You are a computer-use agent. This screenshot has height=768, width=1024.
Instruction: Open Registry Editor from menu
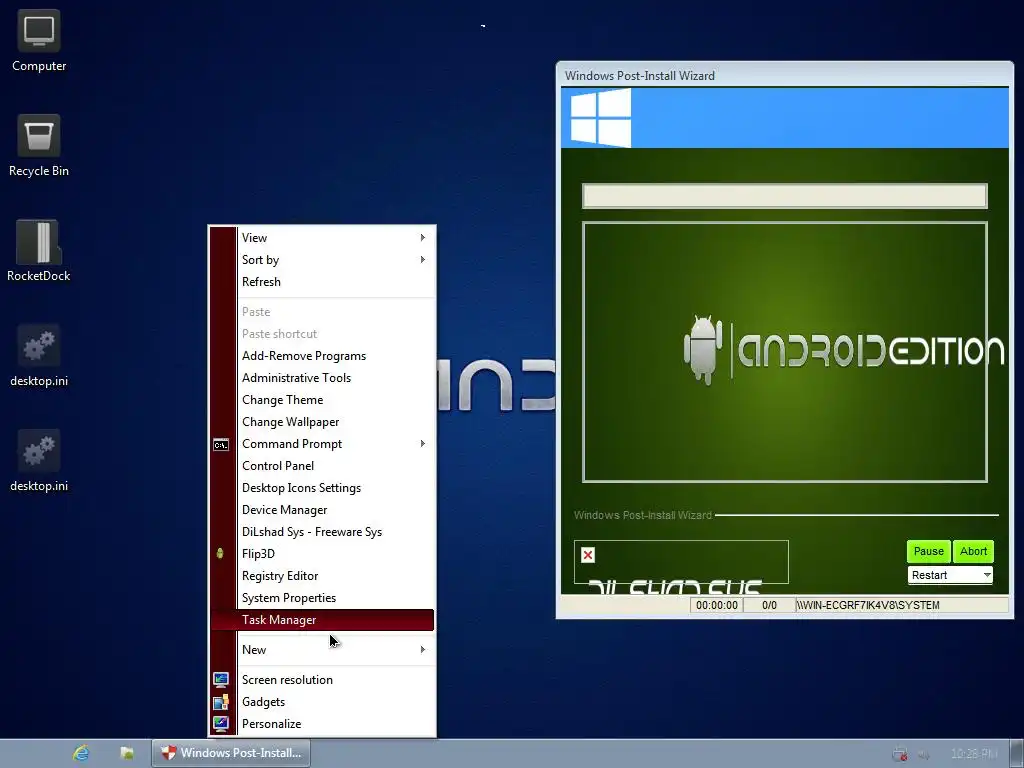pos(323,576)
